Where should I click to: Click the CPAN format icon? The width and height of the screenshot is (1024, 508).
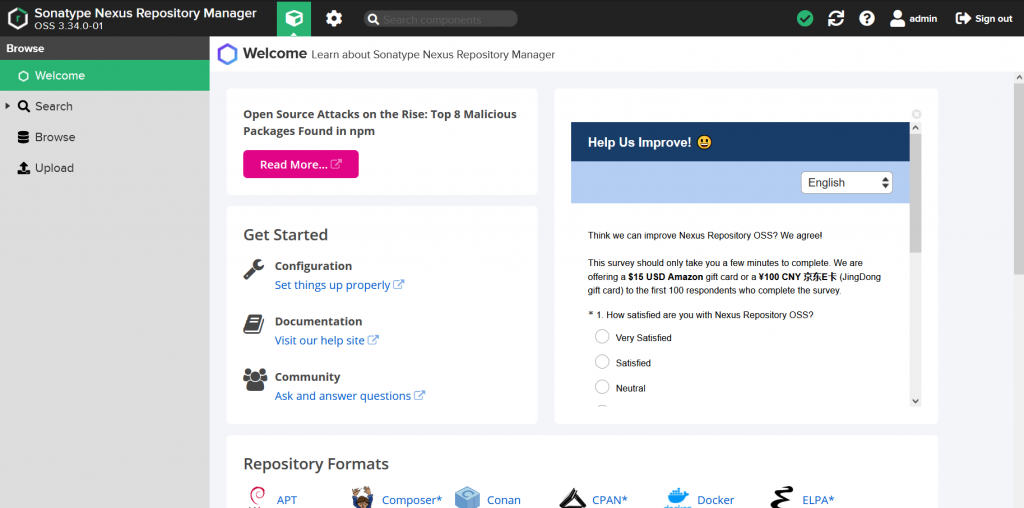(x=573, y=498)
